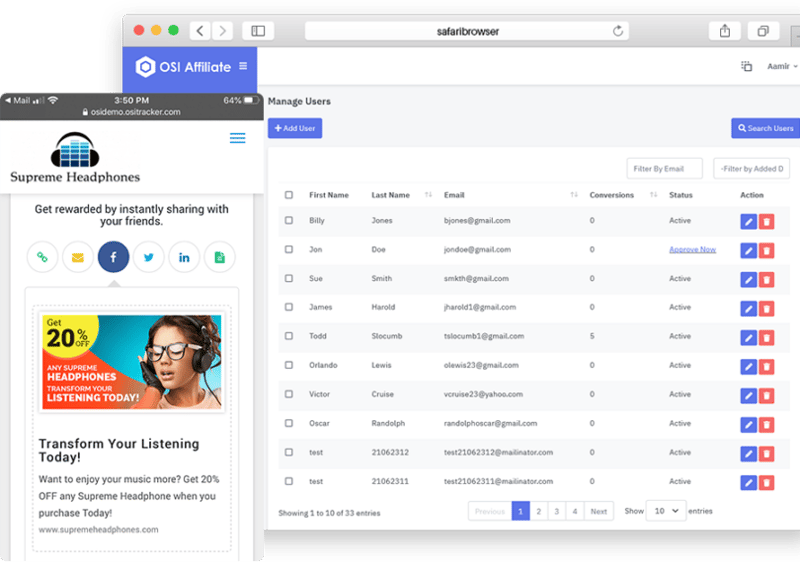The height and width of the screenshot is (562, 800).
Task: Check the box for Billy Jones
Action: coord(289,220)
